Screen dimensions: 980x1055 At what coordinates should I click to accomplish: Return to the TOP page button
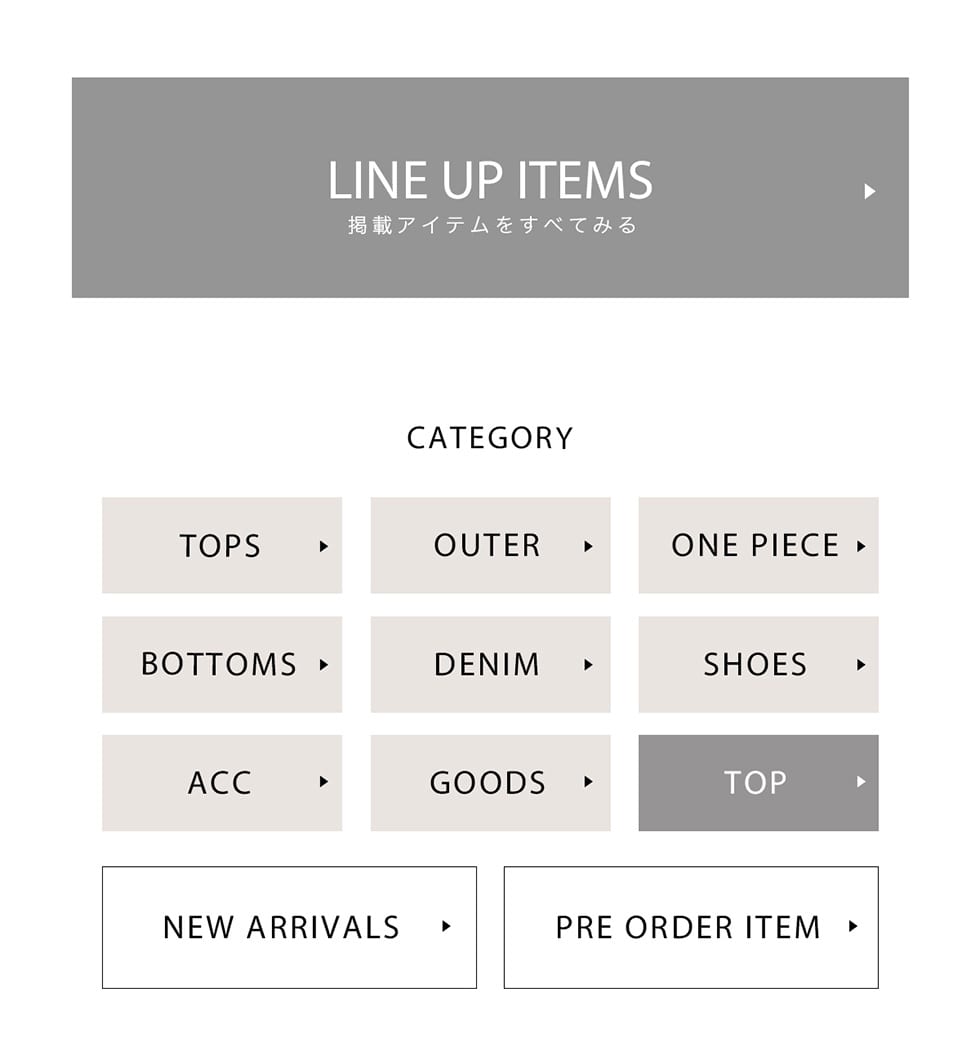coord(757,782)
